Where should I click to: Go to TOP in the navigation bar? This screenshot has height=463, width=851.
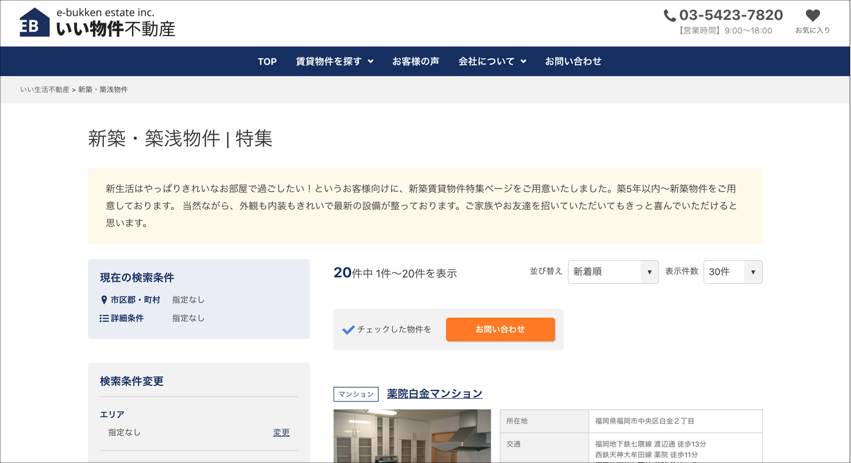point(267,62)
